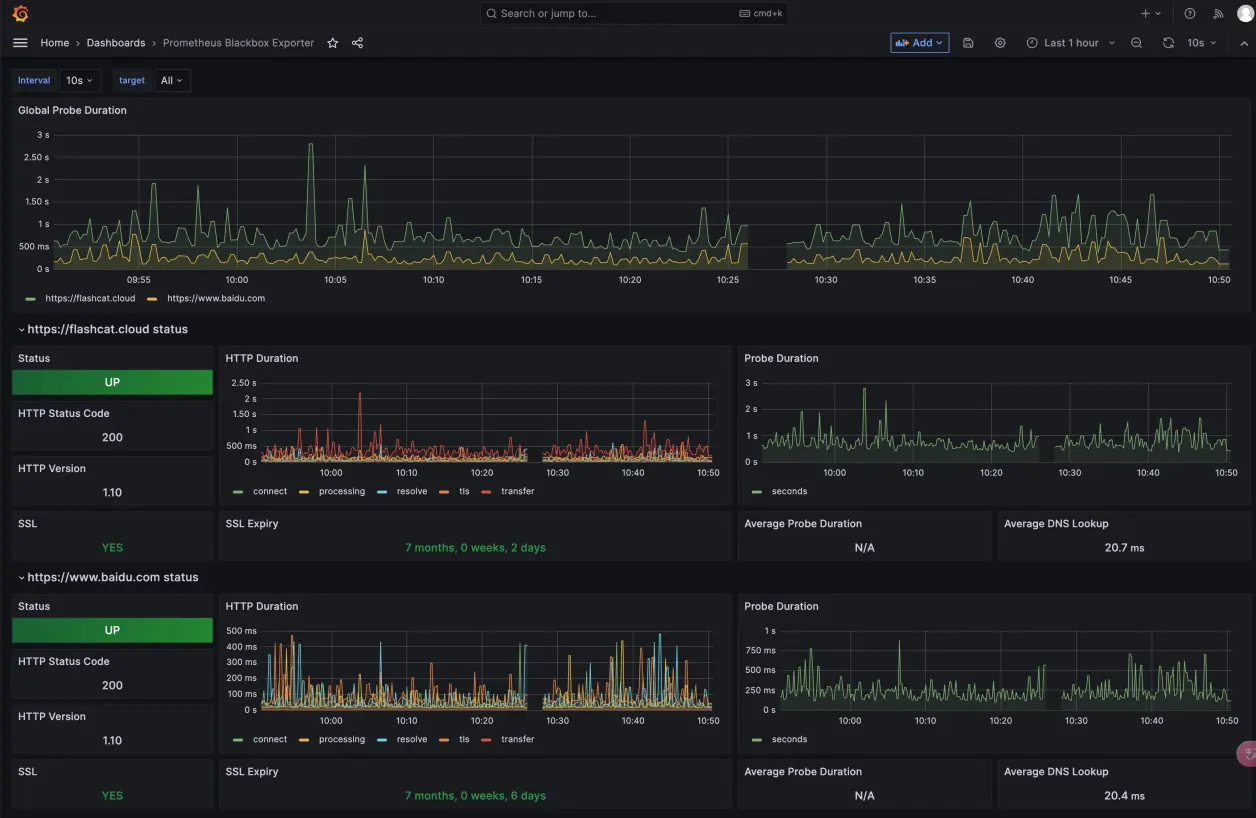Click the 7 months, 0 weeks, 2 days value
1256x818 pixels.
(475, 547)
